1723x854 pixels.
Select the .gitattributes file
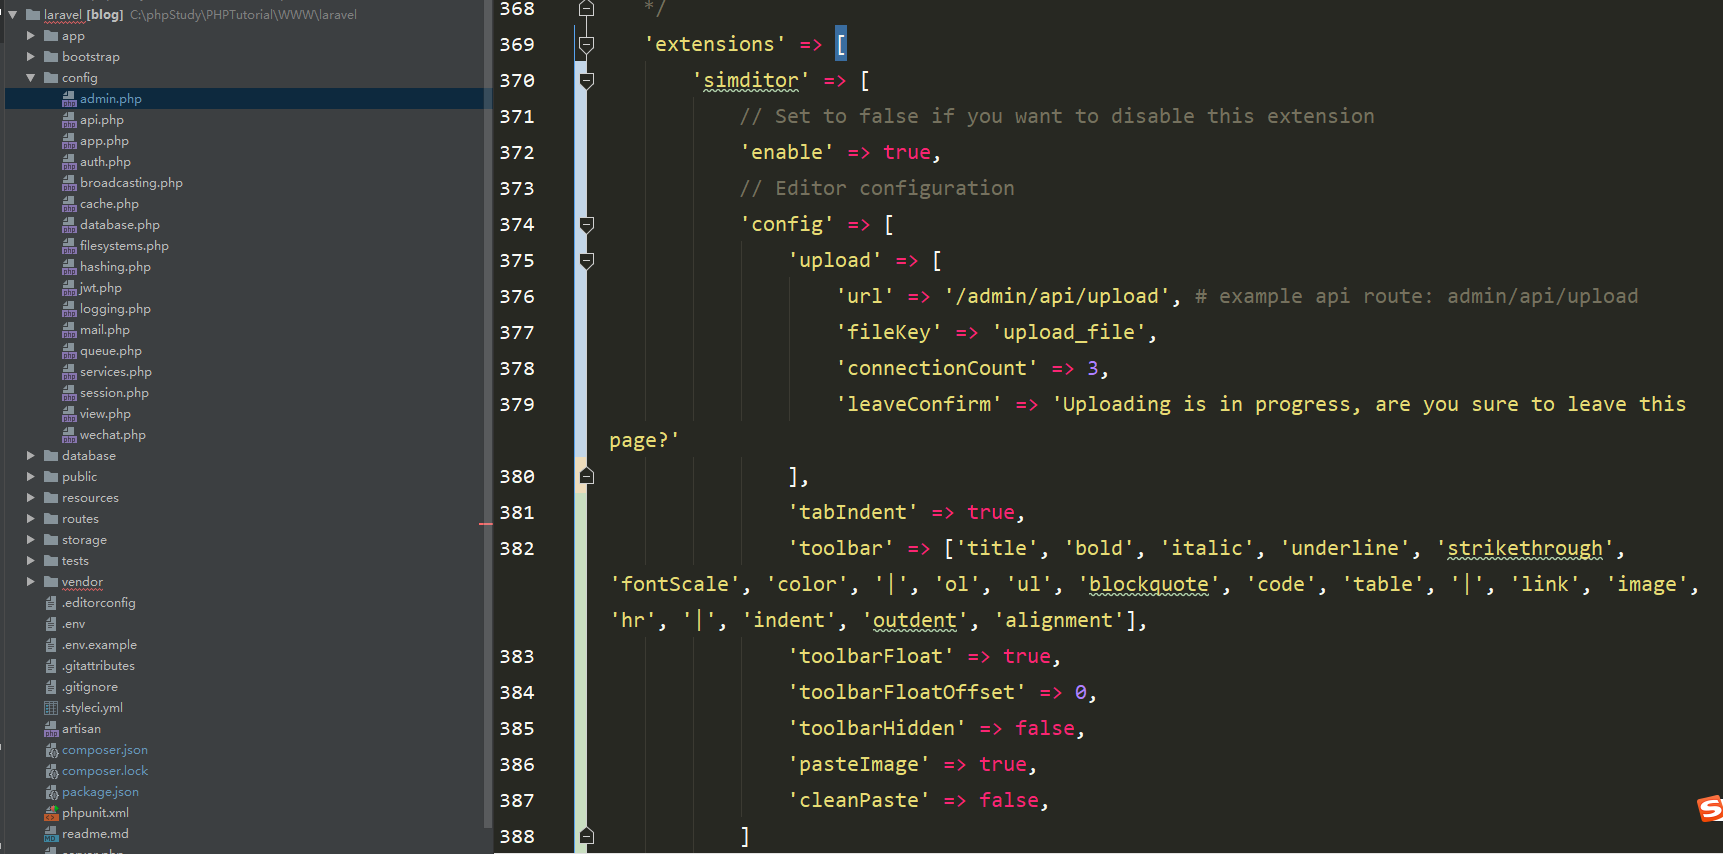click(98, 665)
